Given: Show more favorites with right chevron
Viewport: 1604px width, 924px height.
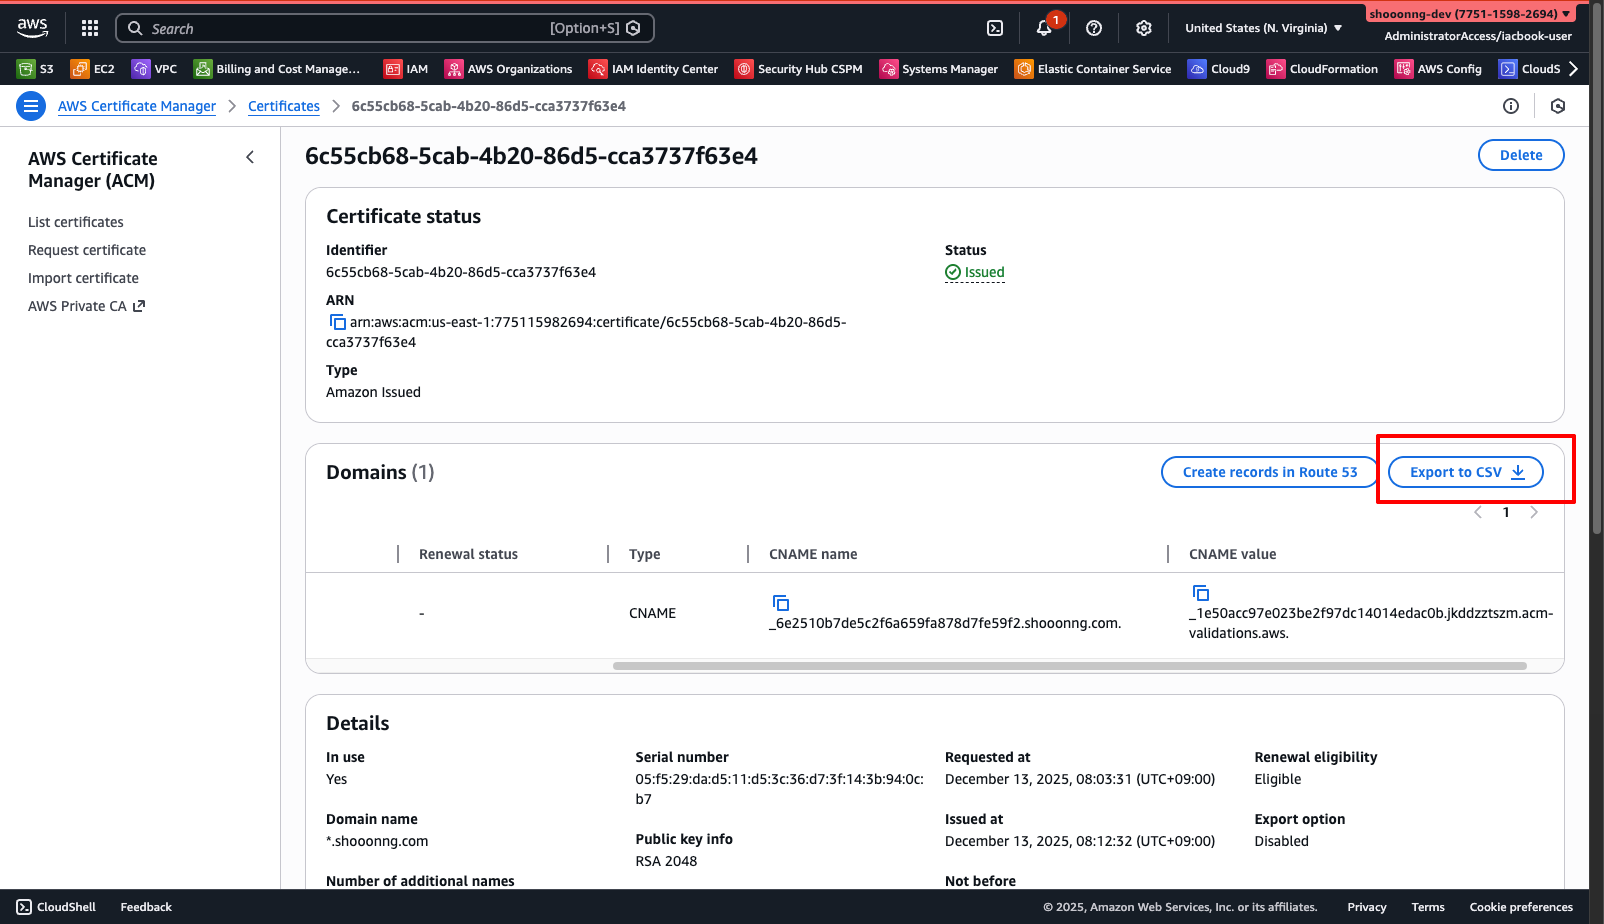Looking at the screenshot, I should (1574, 69).
